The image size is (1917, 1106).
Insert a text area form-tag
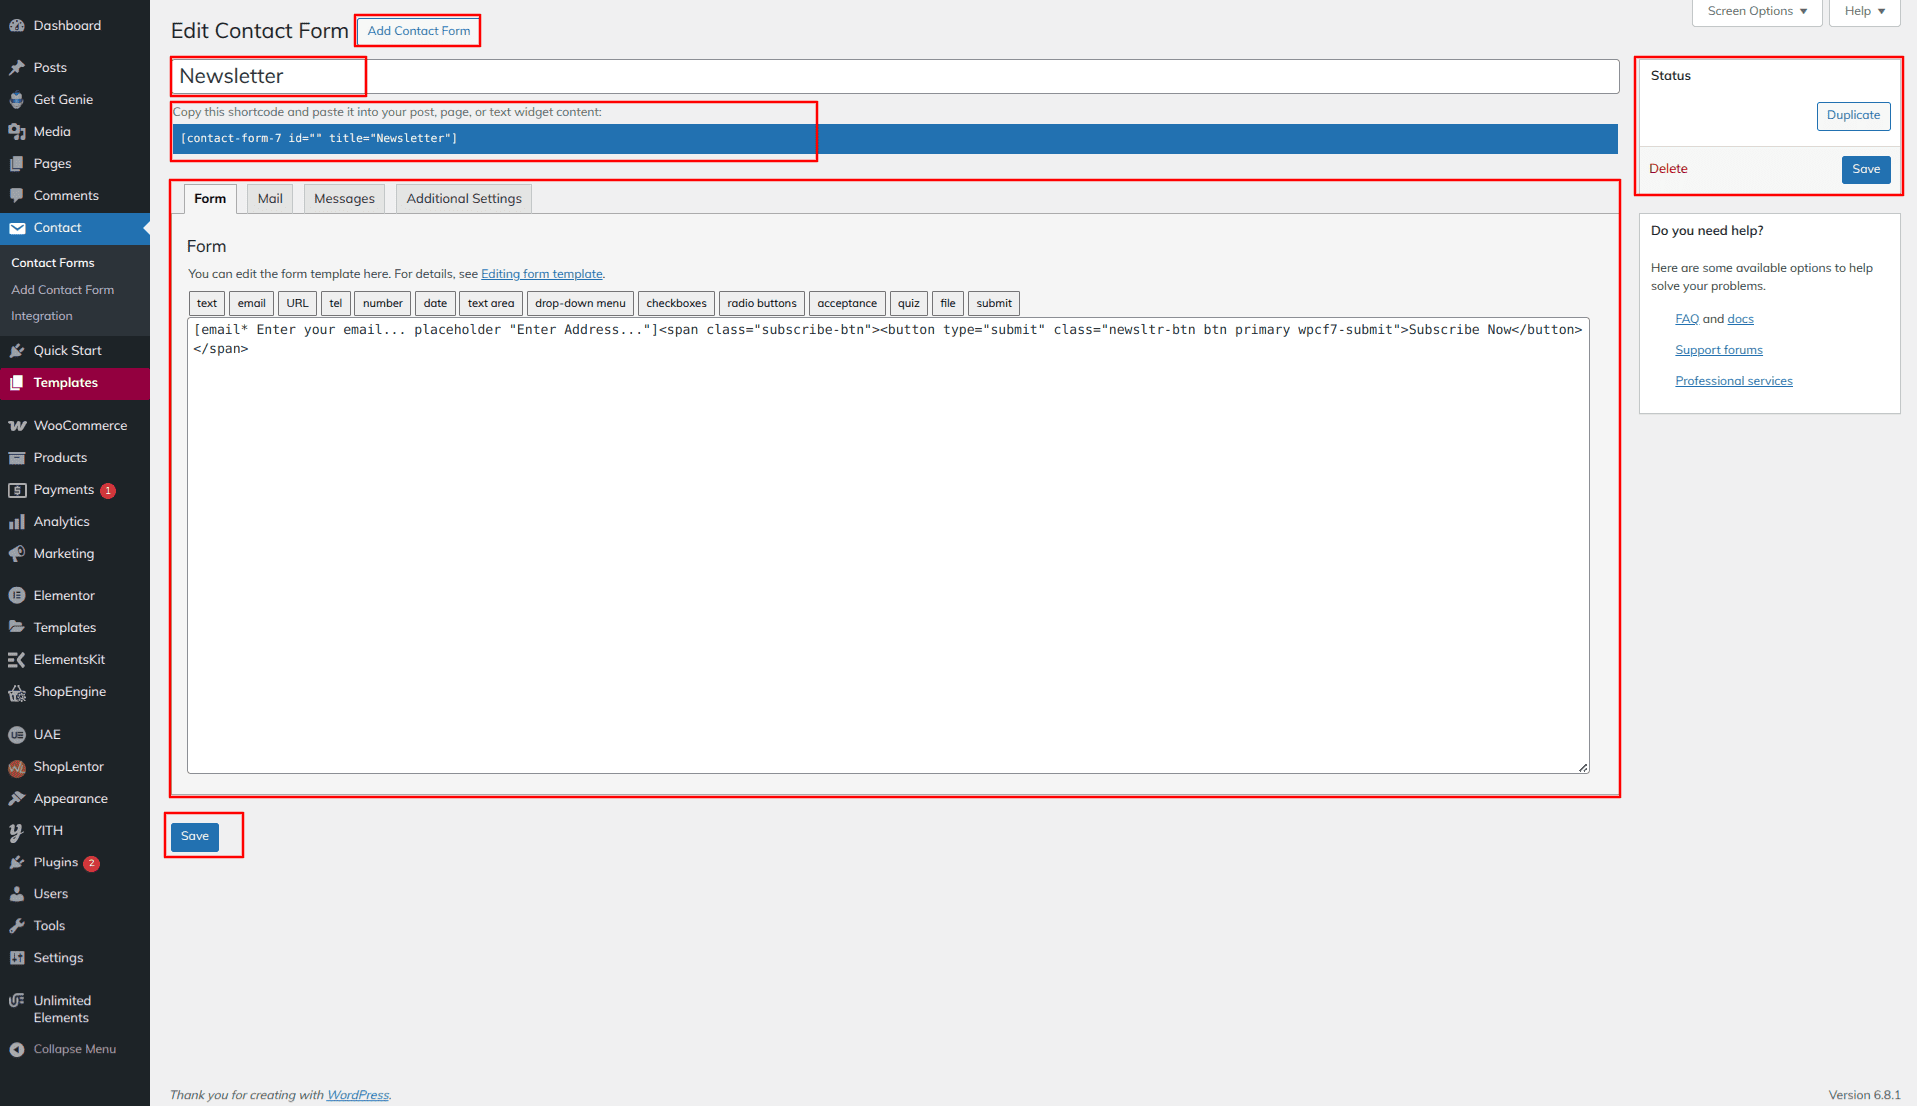point(490,304)
